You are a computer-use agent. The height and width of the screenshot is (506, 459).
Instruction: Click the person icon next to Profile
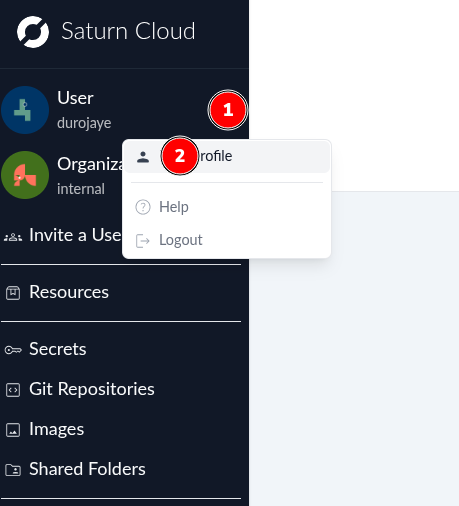[x=143, y=157]
